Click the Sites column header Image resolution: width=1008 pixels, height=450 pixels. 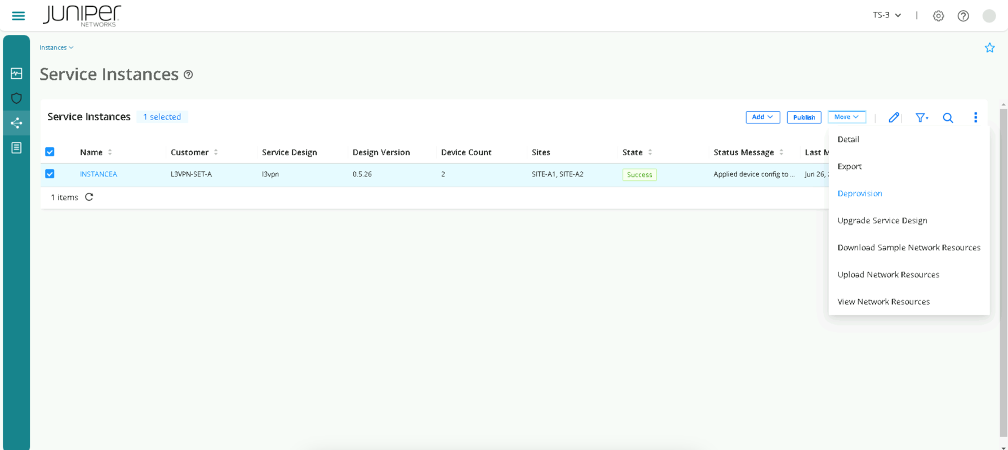(x=541, y=152)
